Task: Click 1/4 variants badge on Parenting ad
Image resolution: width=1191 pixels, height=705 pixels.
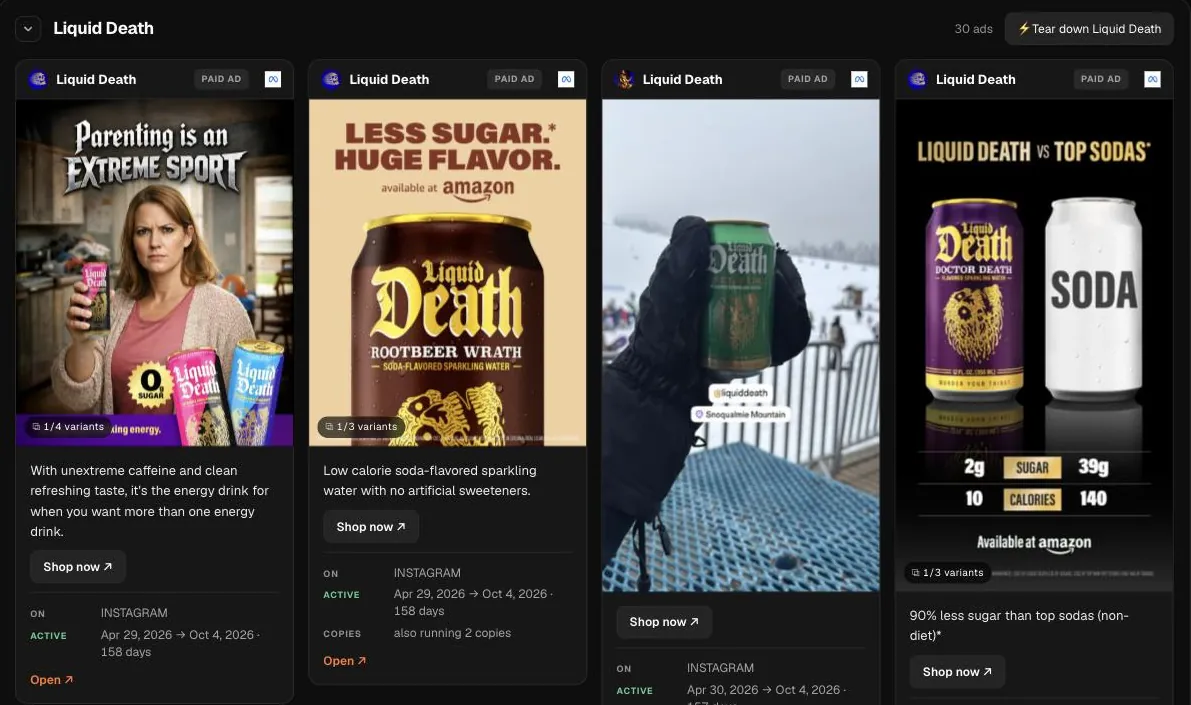Action: pos(68,427)
